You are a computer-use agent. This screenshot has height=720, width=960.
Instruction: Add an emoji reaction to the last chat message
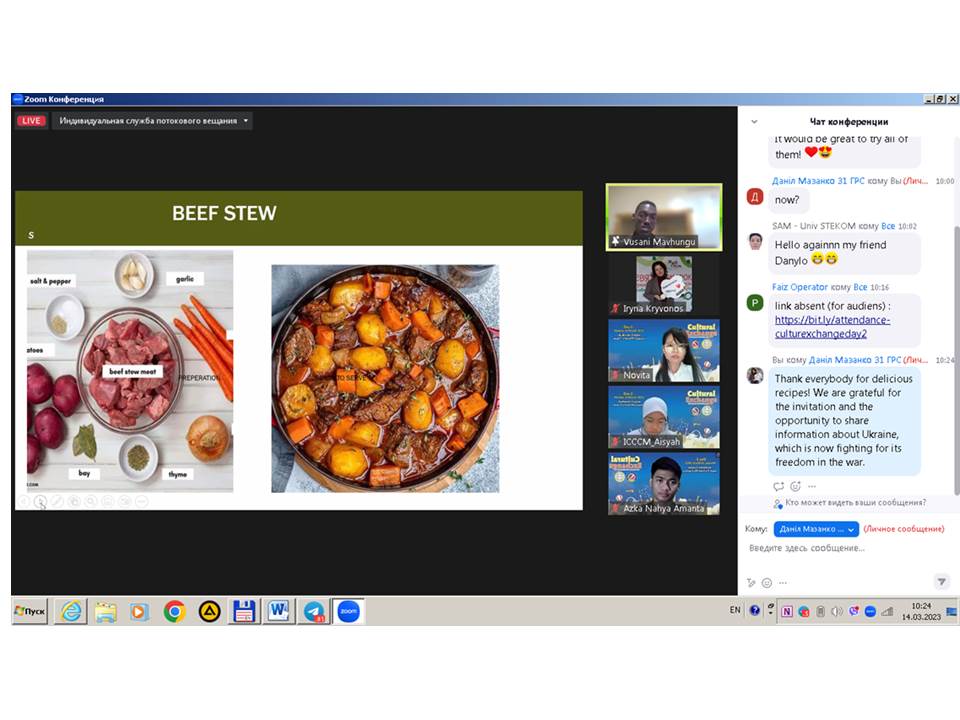click(x=795, y=486)
